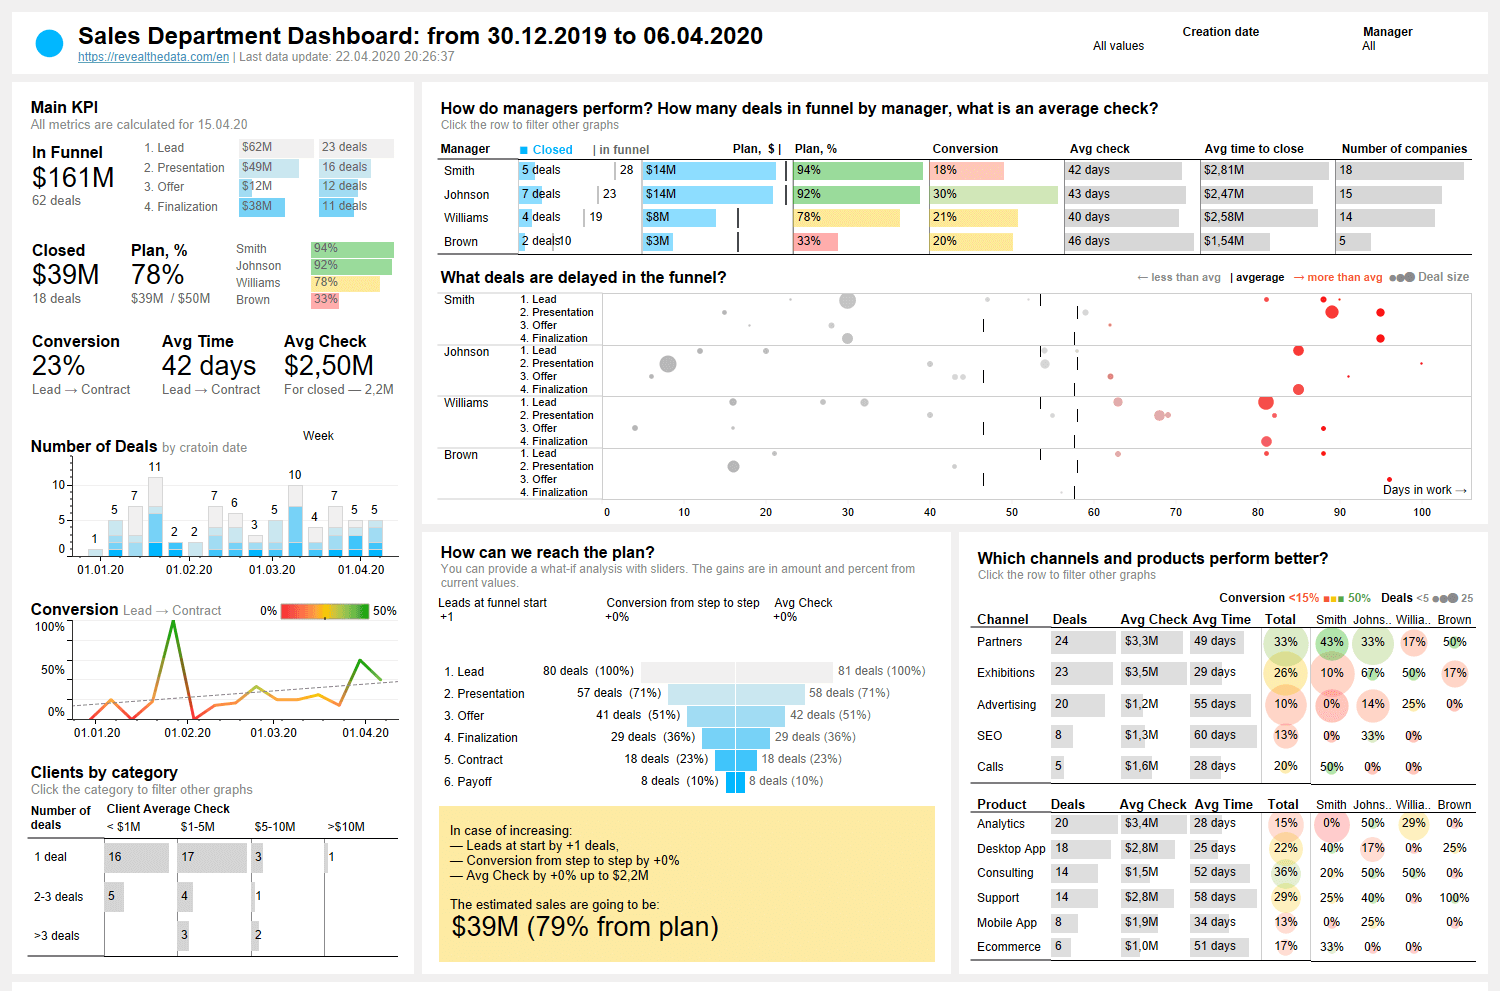Click the blue circle logo beside the title
This screenshot has height=991, width=1501.
[49, 43]
